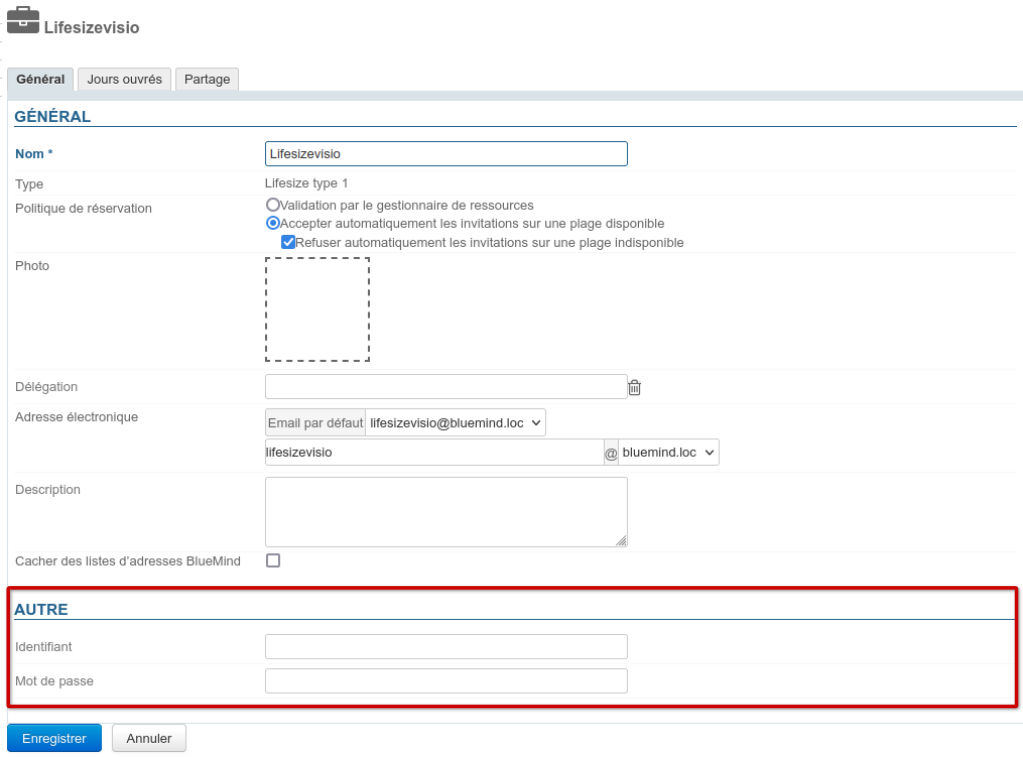
Task: Click the lifesizevisio email local-part field
Action: pos(435,452)
